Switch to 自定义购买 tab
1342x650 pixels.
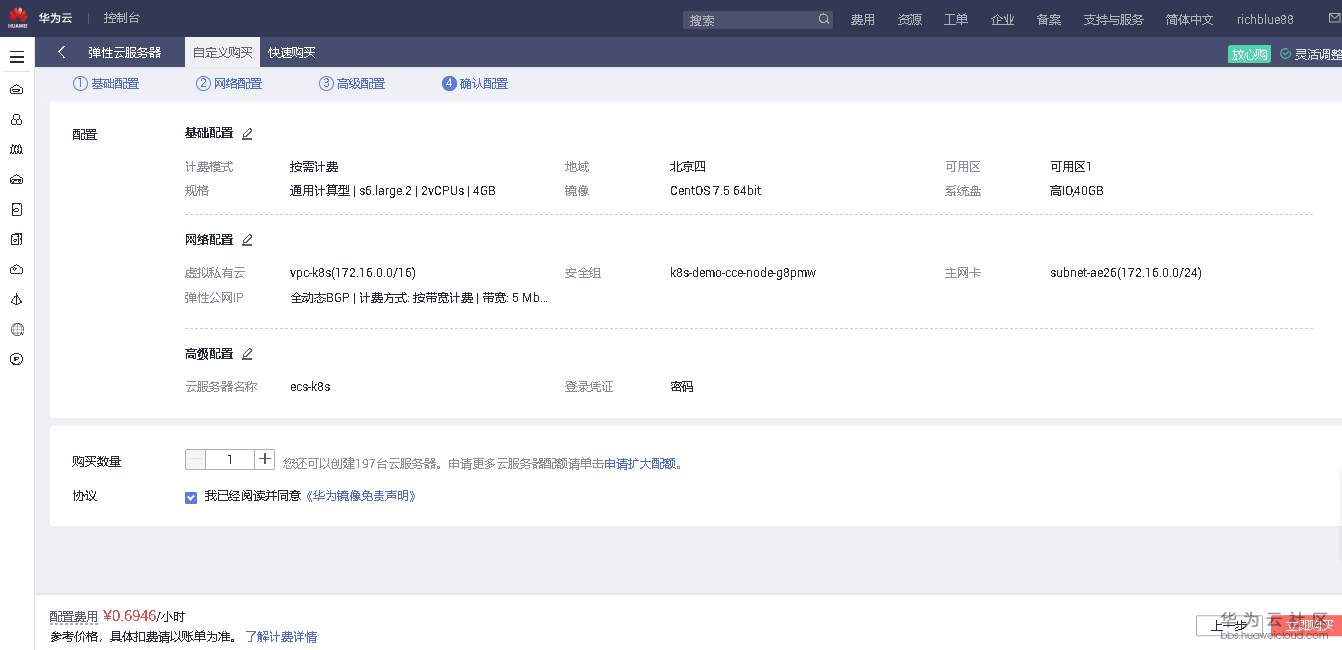222,52
